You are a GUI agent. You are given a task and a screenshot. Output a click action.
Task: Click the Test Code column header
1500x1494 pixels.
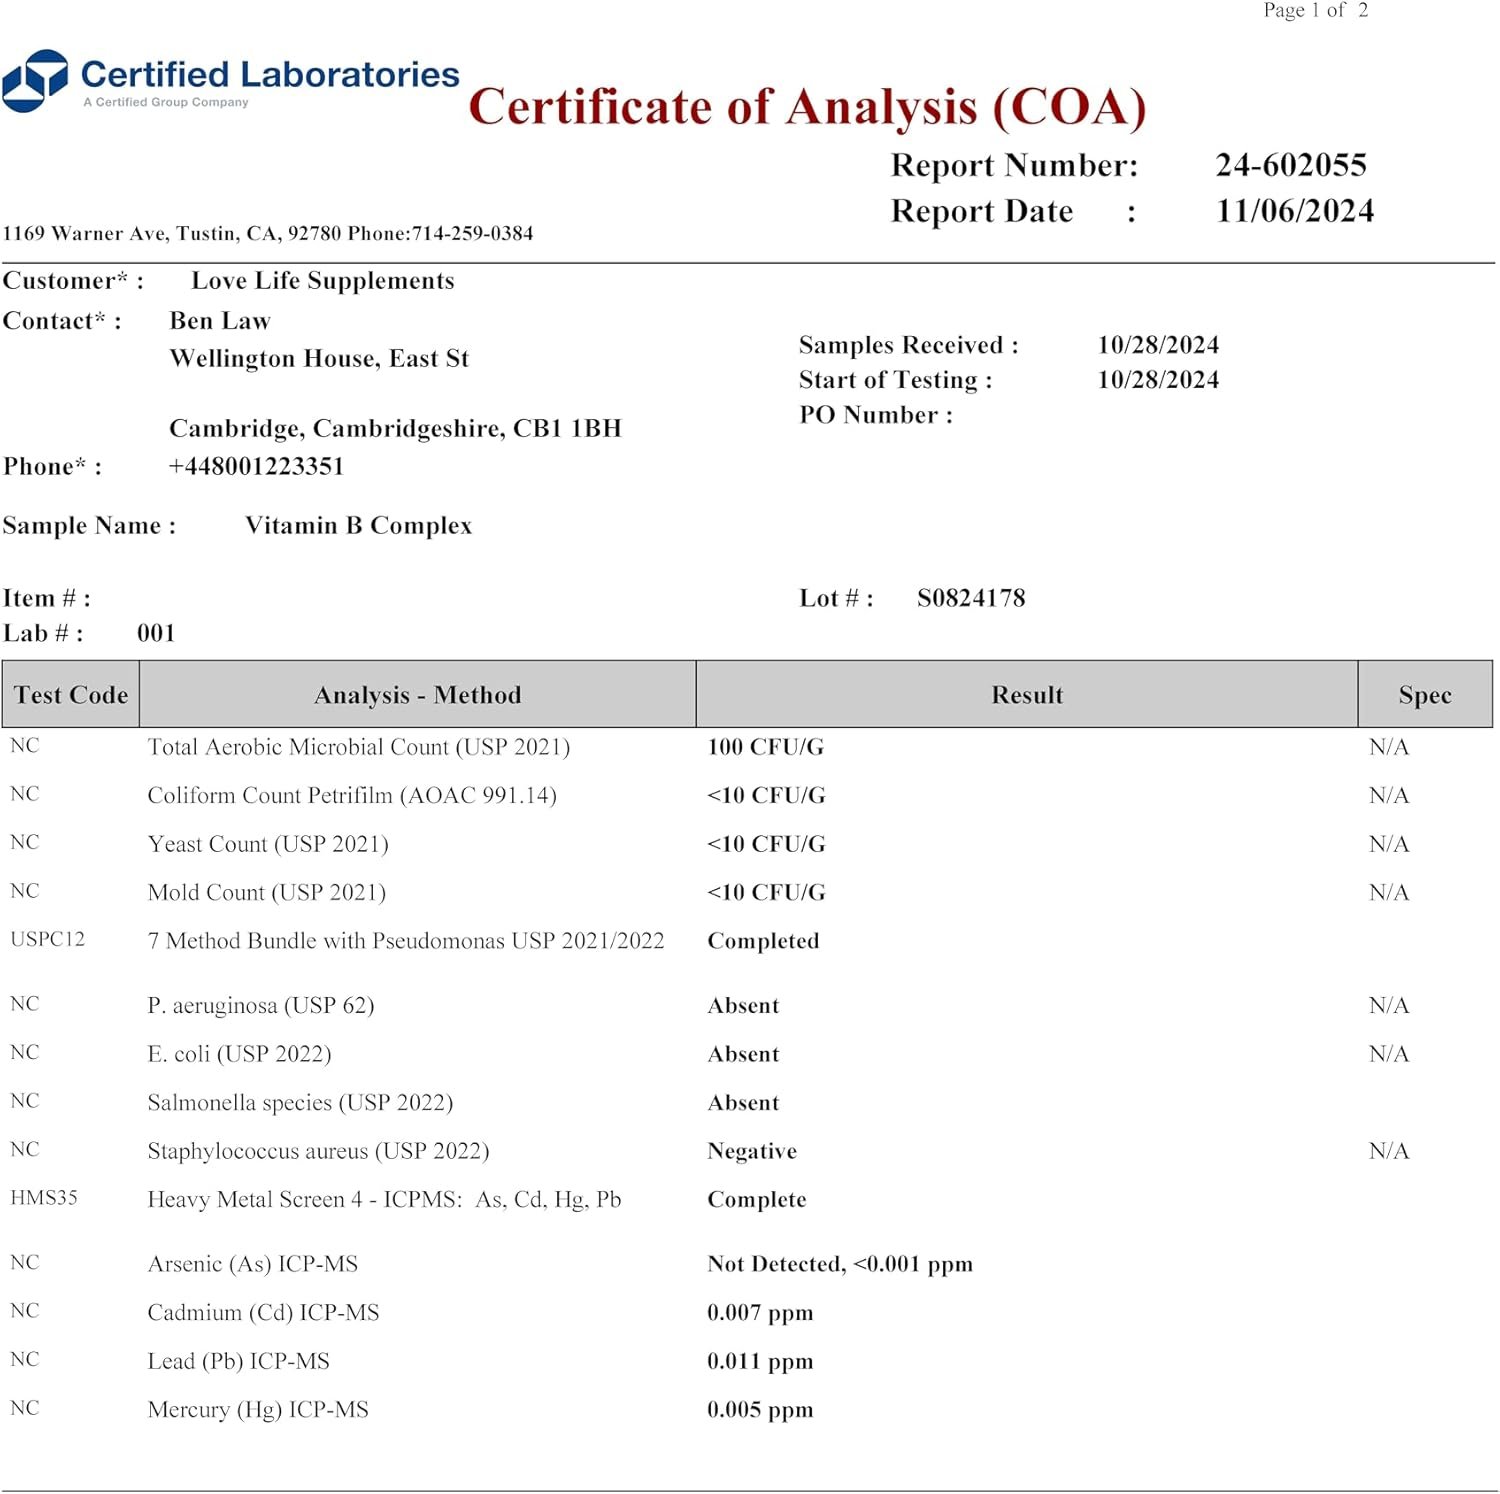pyautogui.click(x=71, y=695)
